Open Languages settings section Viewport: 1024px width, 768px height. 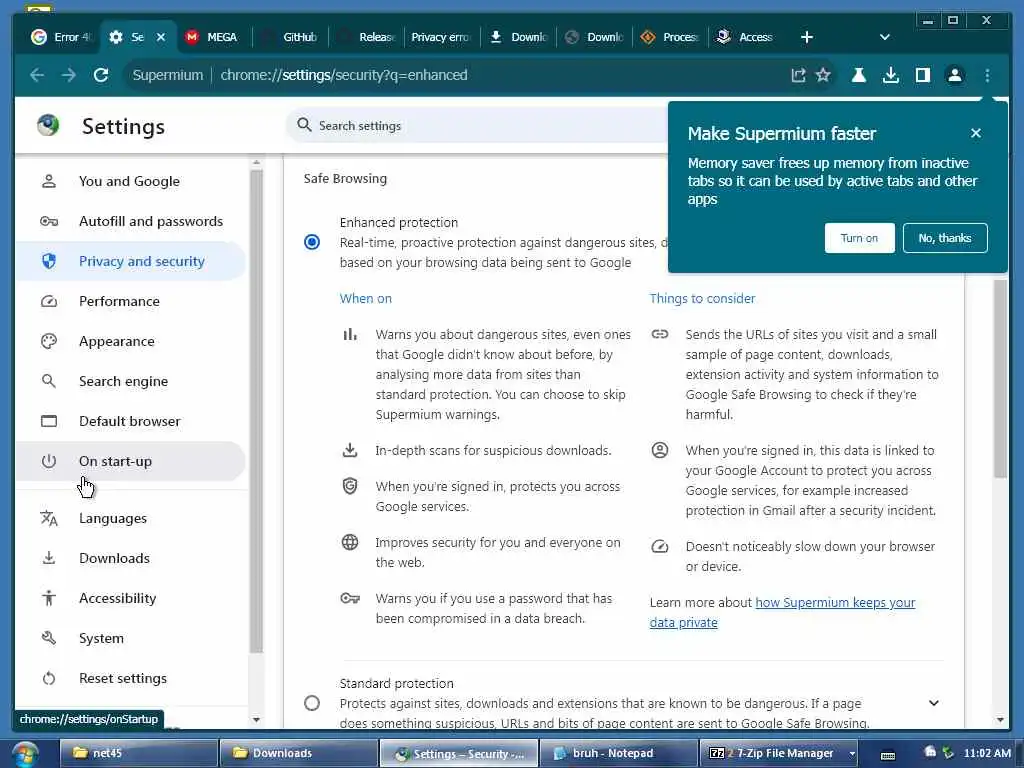tap(129, 519)
